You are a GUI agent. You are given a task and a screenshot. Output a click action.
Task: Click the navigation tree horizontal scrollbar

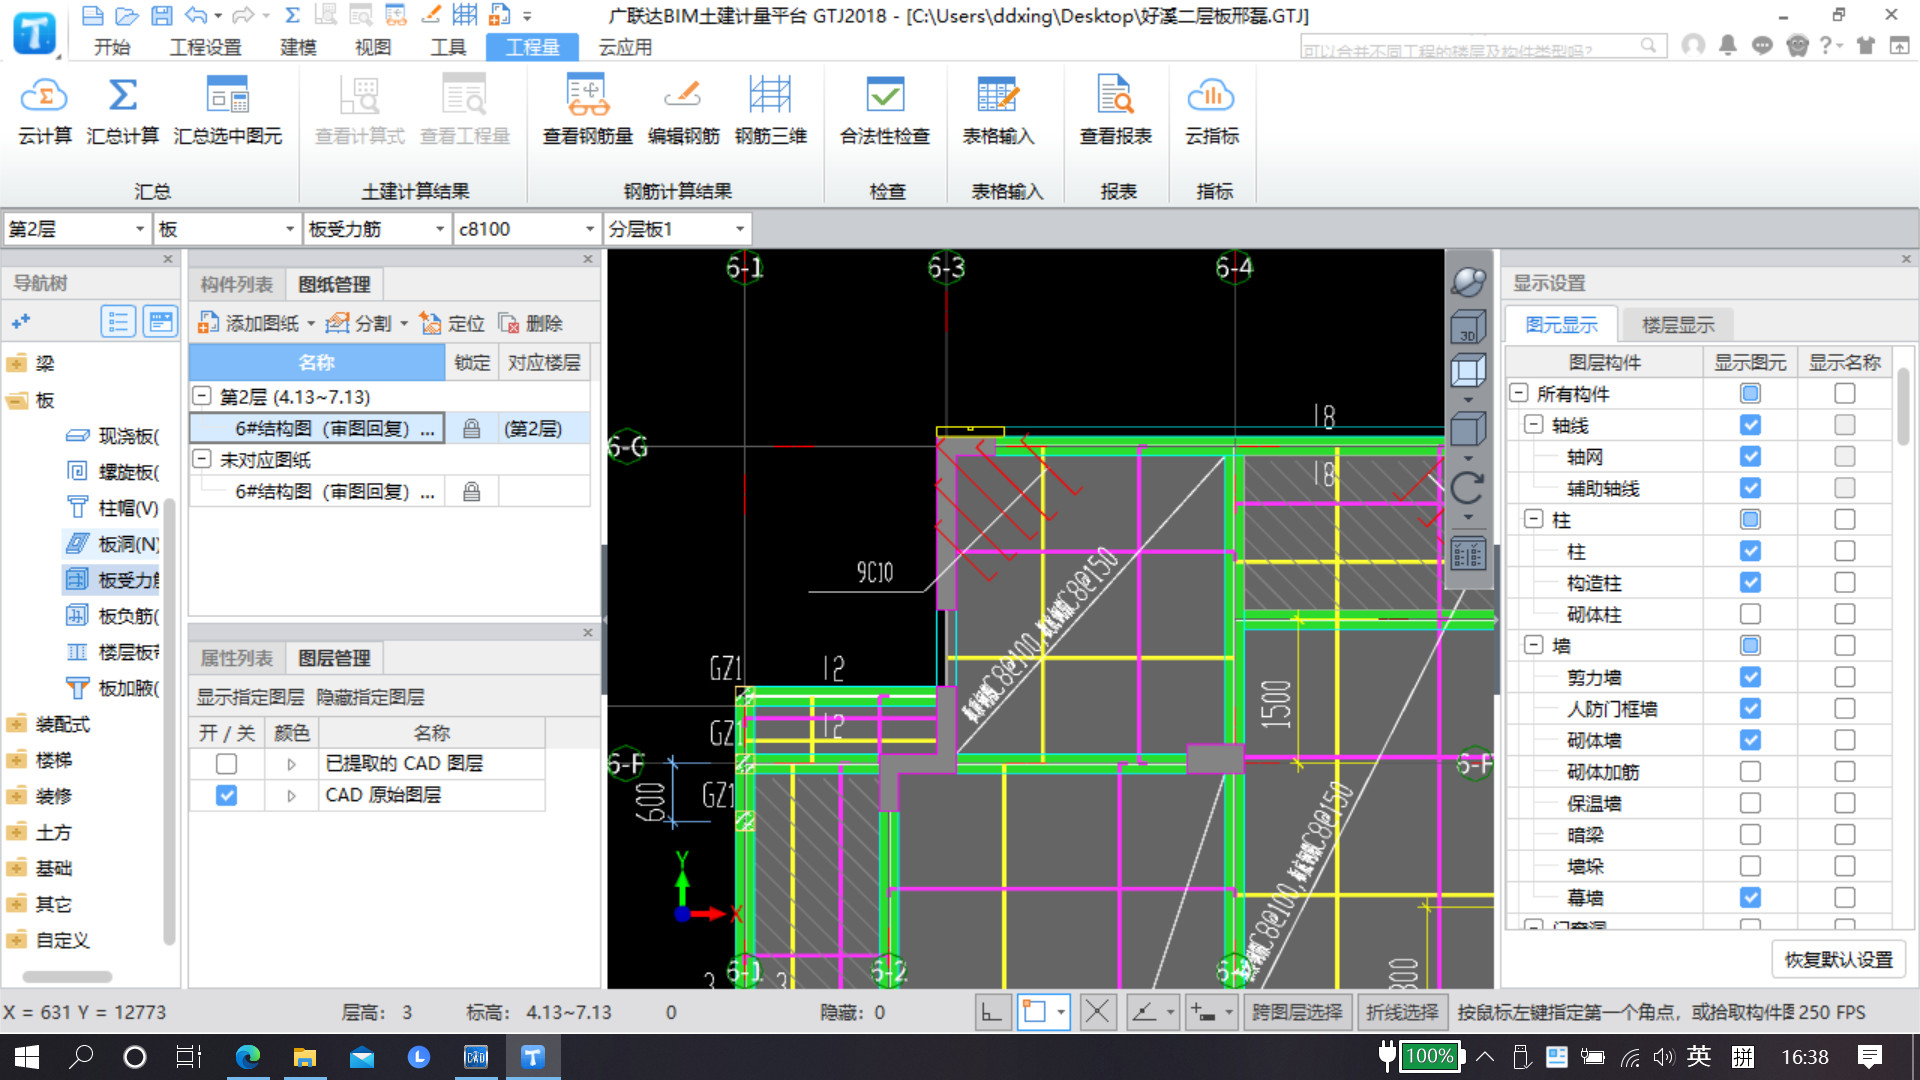click(67, 976)
